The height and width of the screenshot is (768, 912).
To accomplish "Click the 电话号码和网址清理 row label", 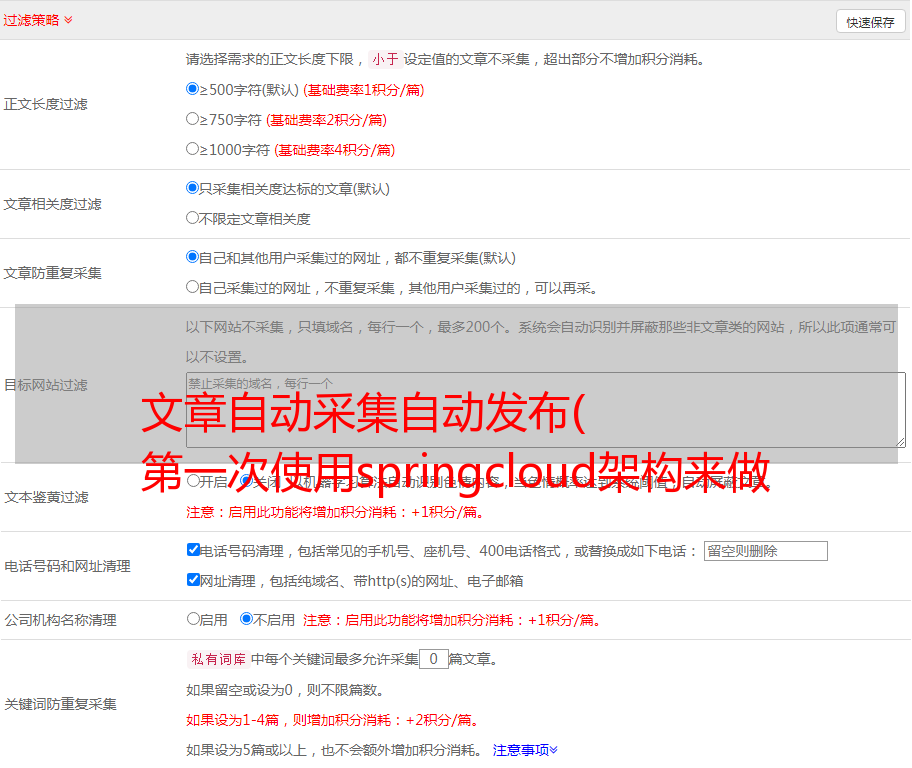I will click(x=67, y=566).
